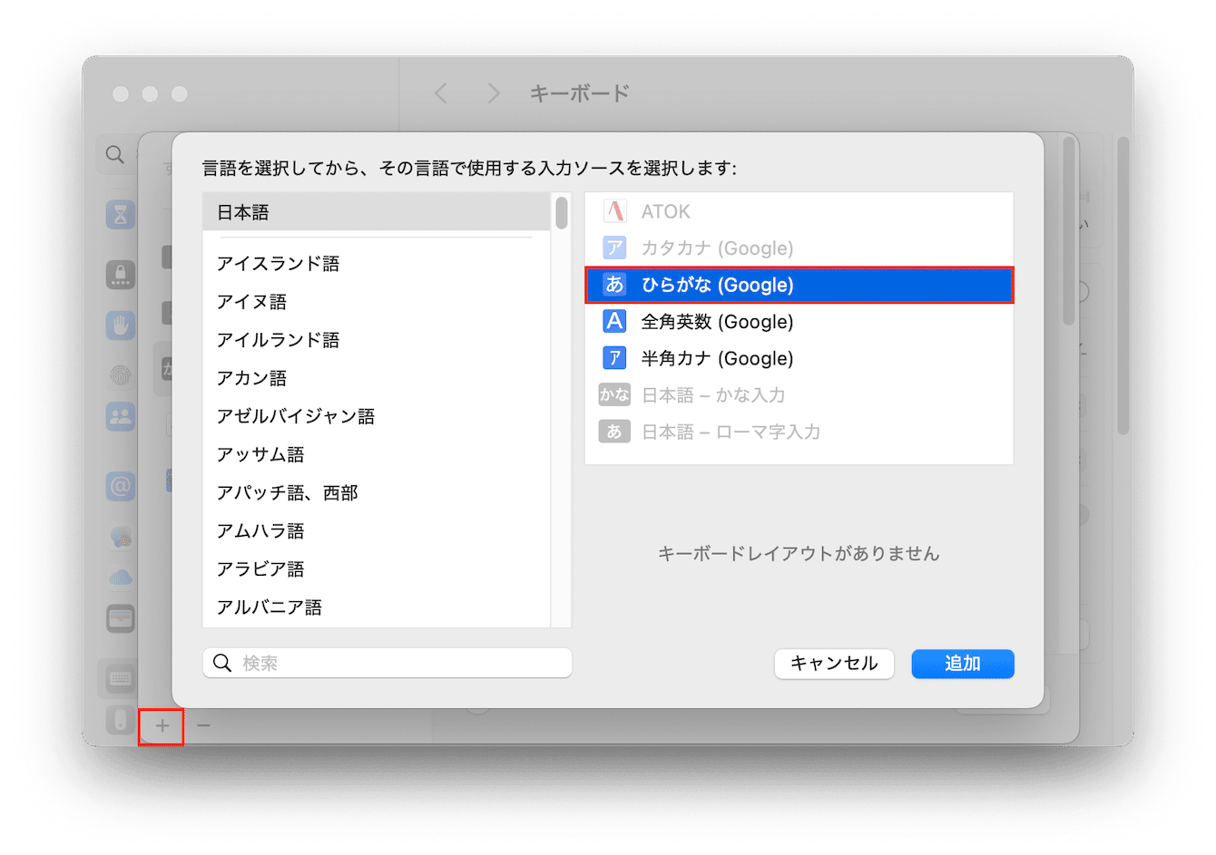Click the カタカナ (Google) input source icon
1216x855 pixels.
click(614, 248)
